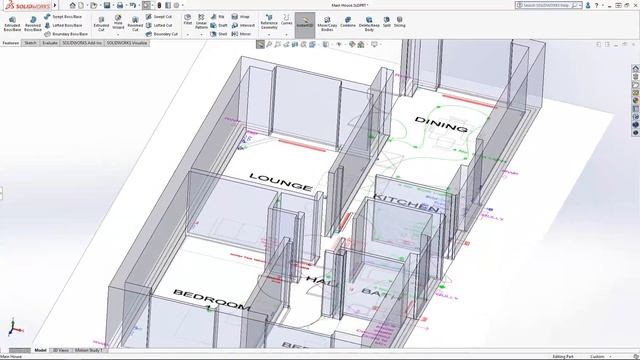Select the Revolved Cut tool
This screenshot has width=640, height=360.
coord(135,24)
